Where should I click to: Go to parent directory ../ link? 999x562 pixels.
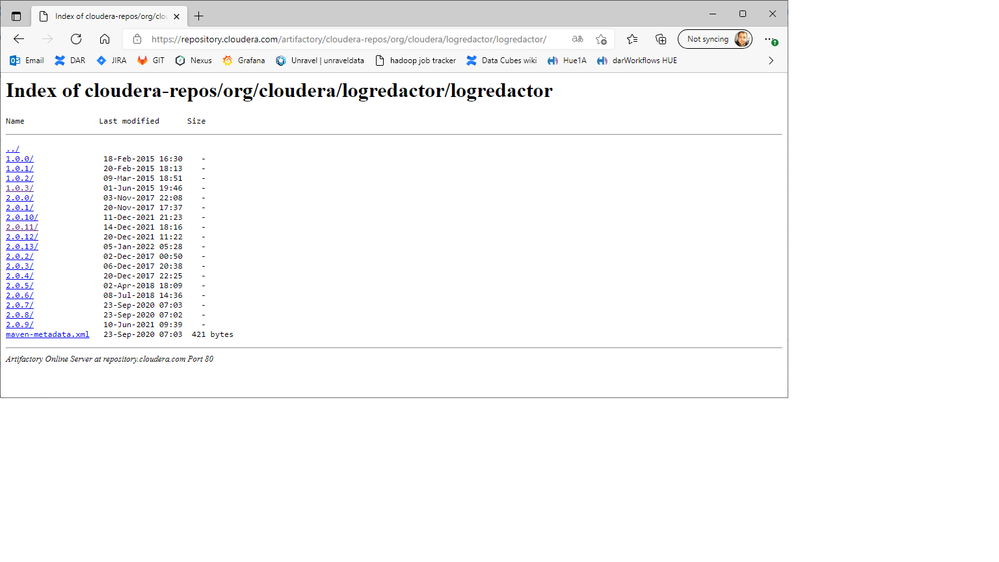(13, 149)
